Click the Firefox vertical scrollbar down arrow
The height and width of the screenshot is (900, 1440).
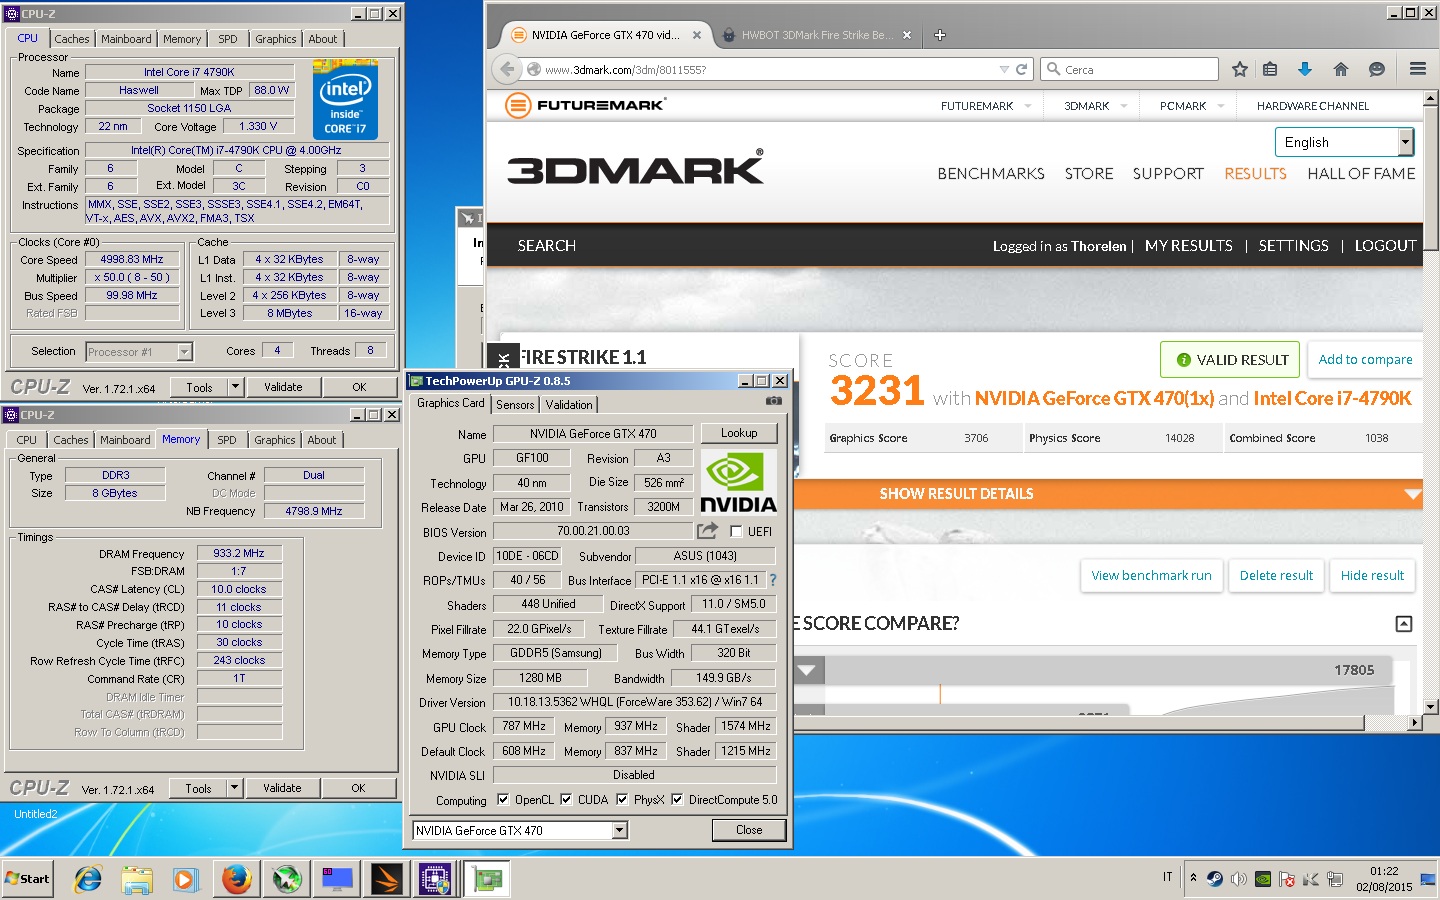pyautogui.click(x=1430, y=707)
